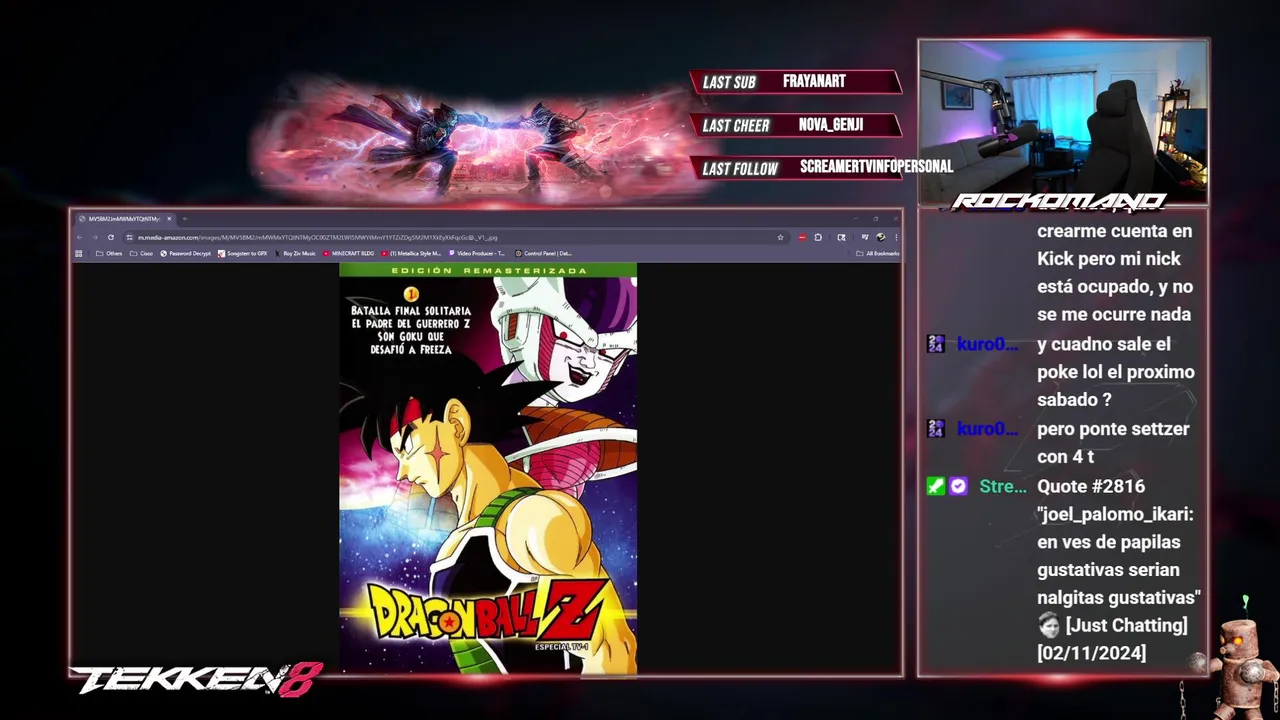Open the Others bookmark folder
1280x720 pixels.
(109, 253)
